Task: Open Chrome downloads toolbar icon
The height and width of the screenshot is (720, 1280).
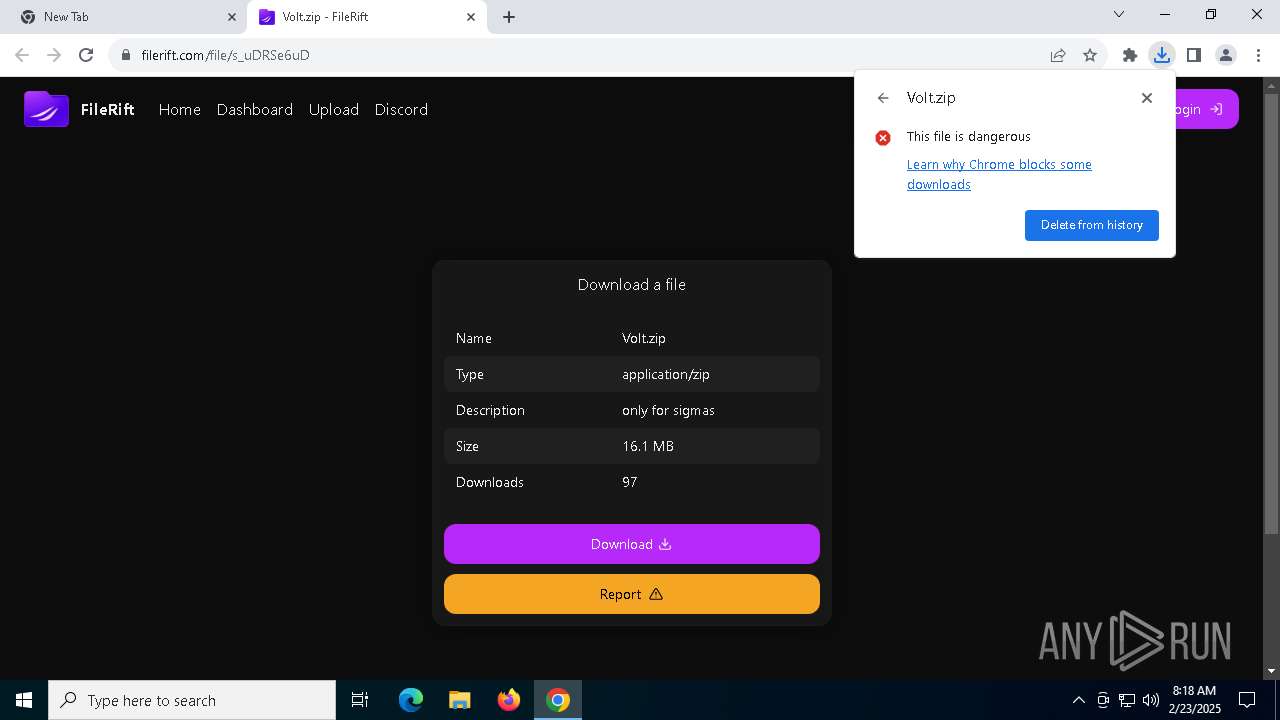Action: pos(1162,55)
